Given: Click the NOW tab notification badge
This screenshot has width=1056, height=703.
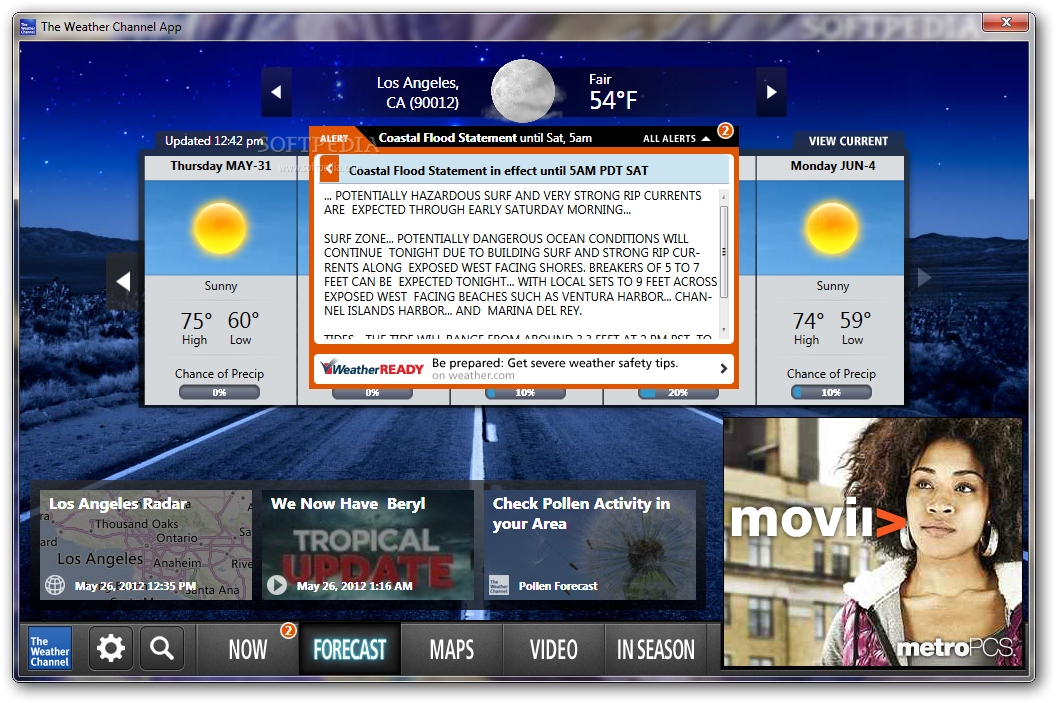Looking at the screenshot, I should 288,630.
